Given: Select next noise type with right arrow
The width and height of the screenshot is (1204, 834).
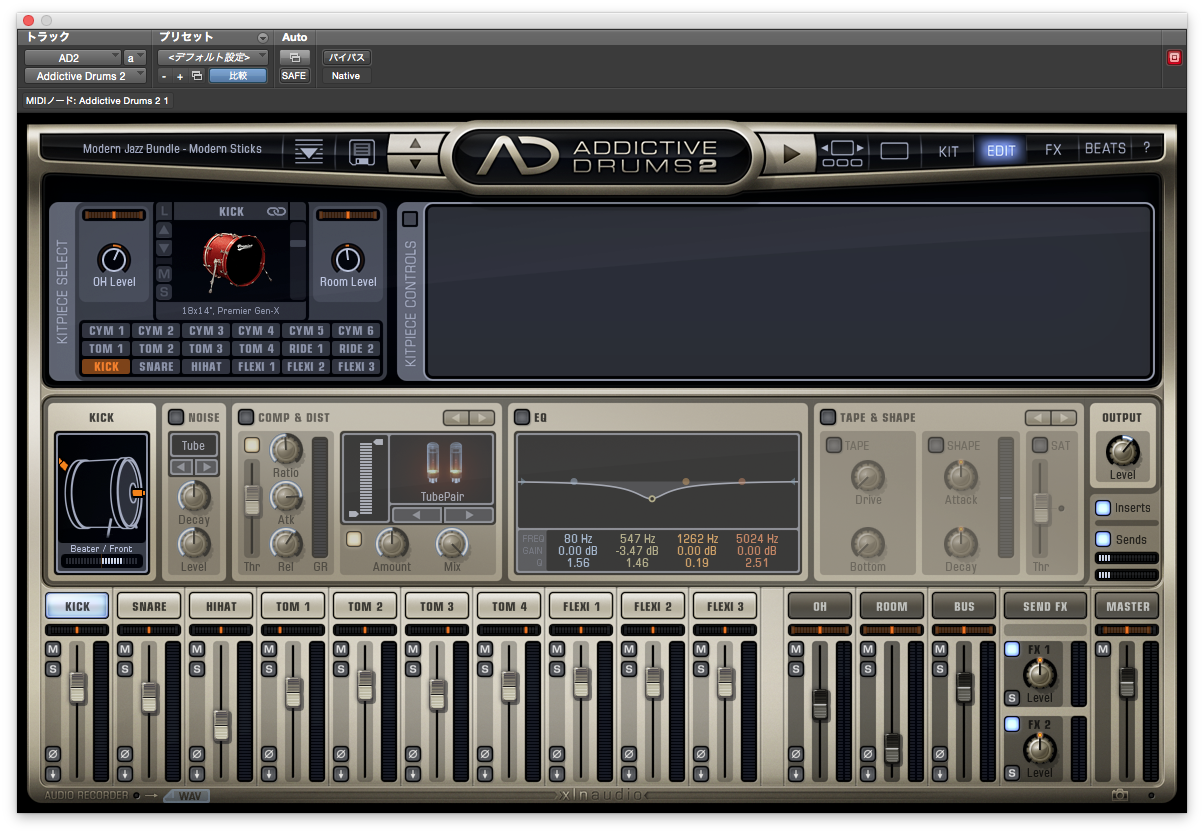Looking at the screenshot, I should tap(207, 467).
